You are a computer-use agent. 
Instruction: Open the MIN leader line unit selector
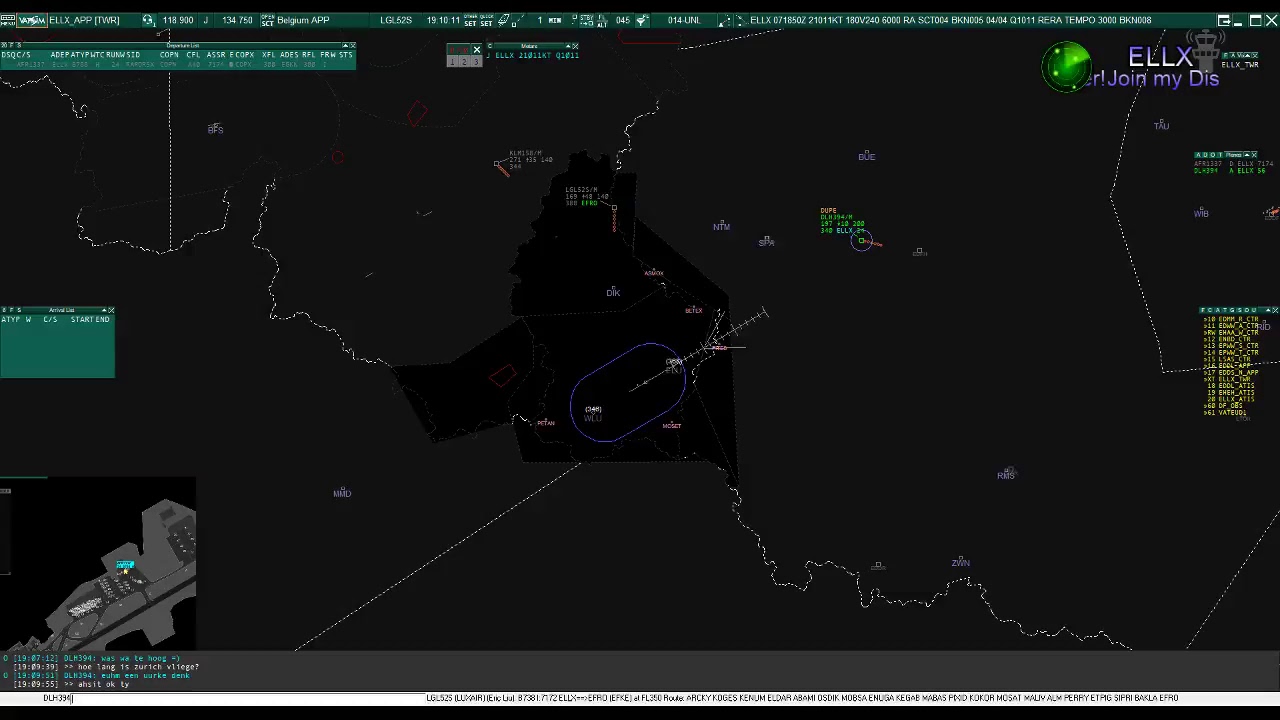555,20
